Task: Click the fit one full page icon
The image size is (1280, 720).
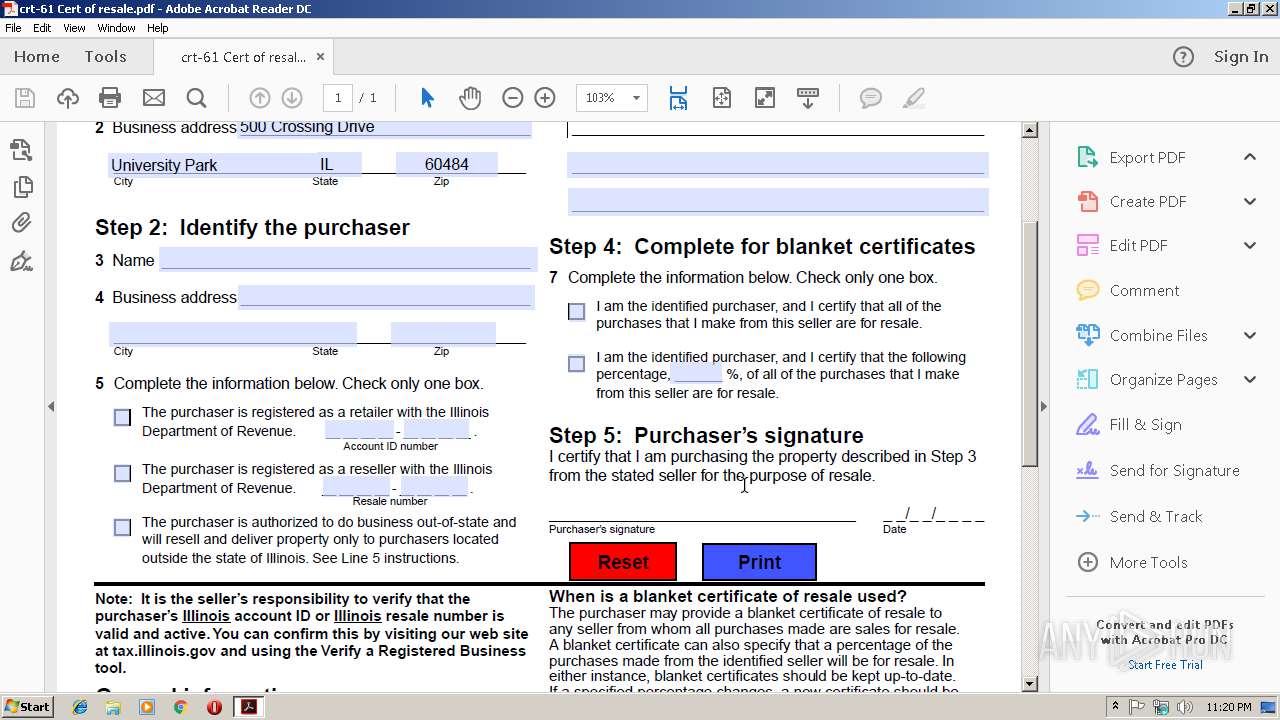Action: coord(722,98)
